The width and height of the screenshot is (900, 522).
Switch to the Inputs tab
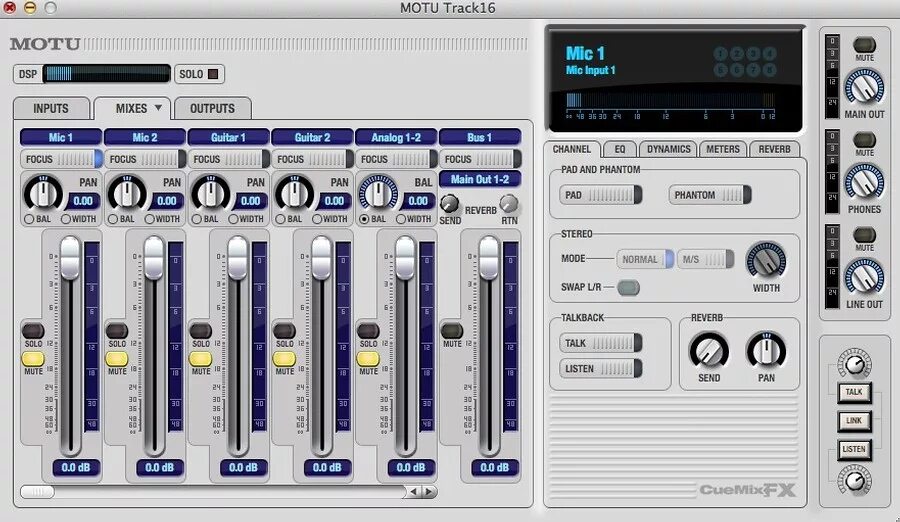51,109
